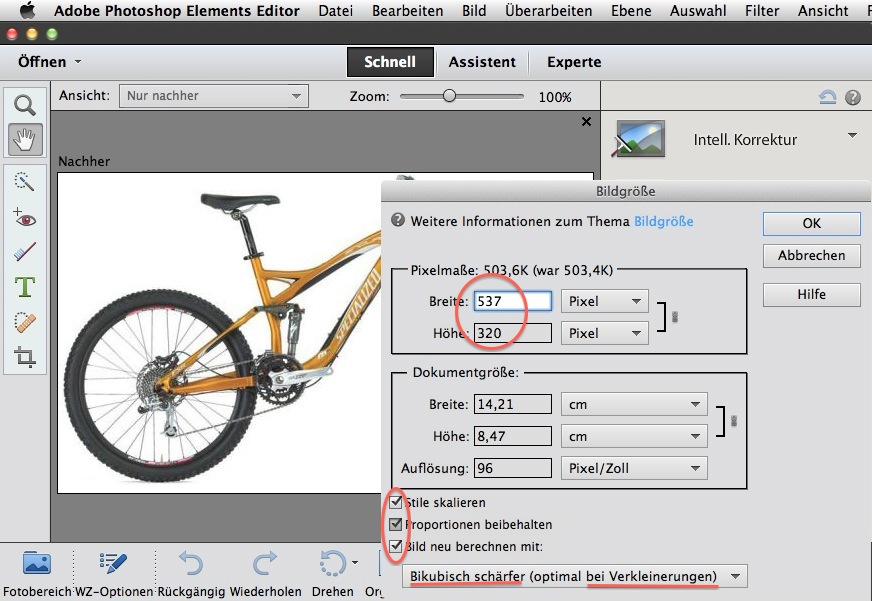Click the Abbrechen button

click(811, 255)
